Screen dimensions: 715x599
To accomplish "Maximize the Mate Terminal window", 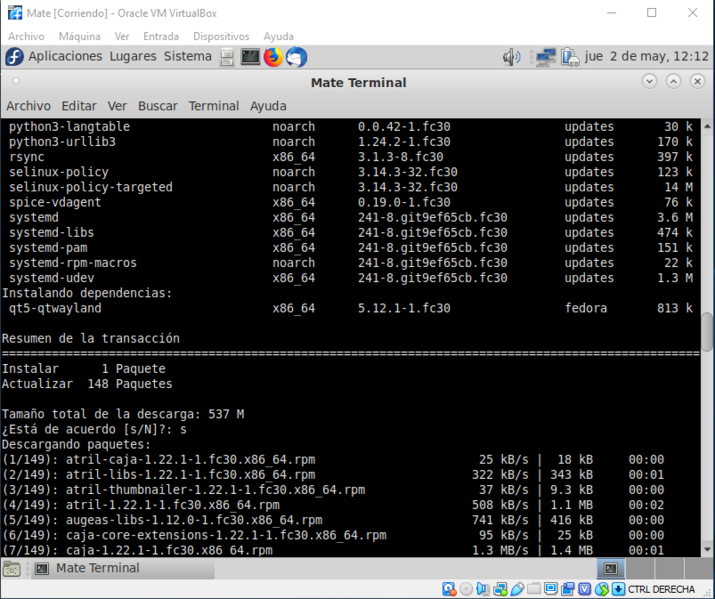I will point(674,82).
